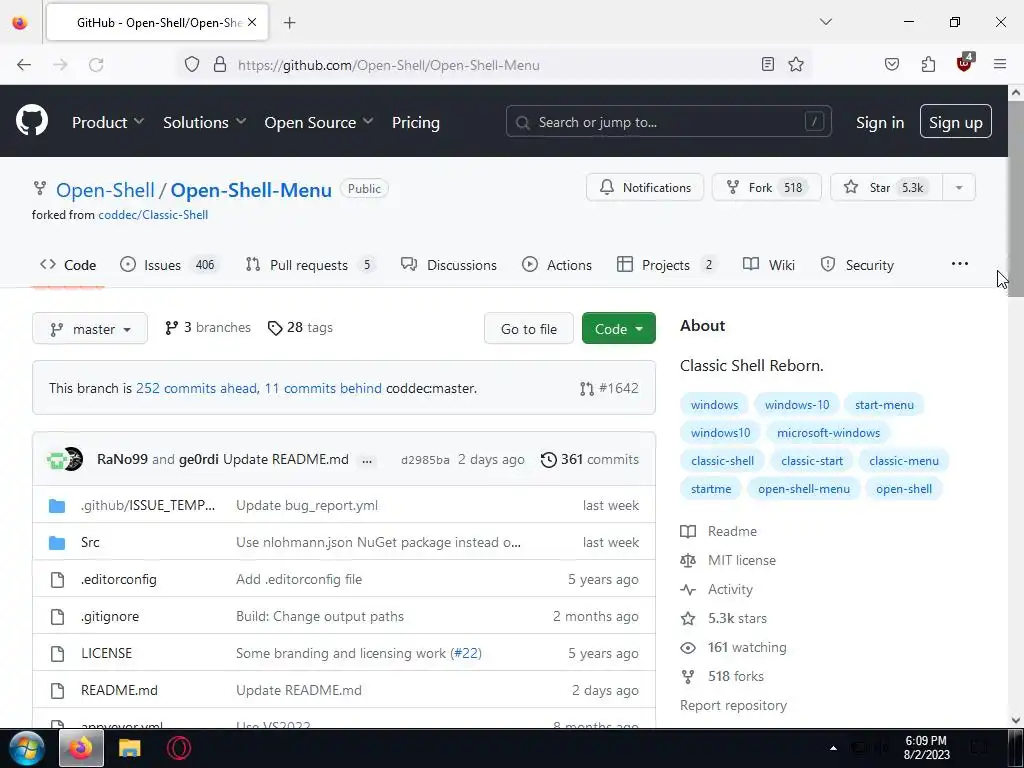The image size is (1024, 768).
Task: Switch to the Projects tab
Action: click(x=667, y=264)
